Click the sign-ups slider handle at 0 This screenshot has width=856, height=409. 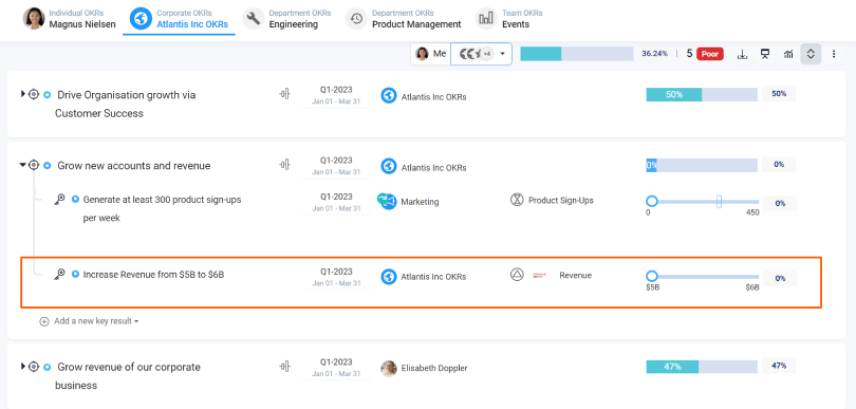(652, 201)
